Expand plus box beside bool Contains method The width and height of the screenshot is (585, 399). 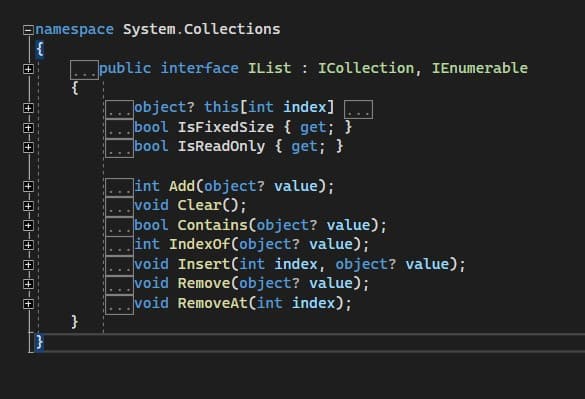[x=28, y=225]
